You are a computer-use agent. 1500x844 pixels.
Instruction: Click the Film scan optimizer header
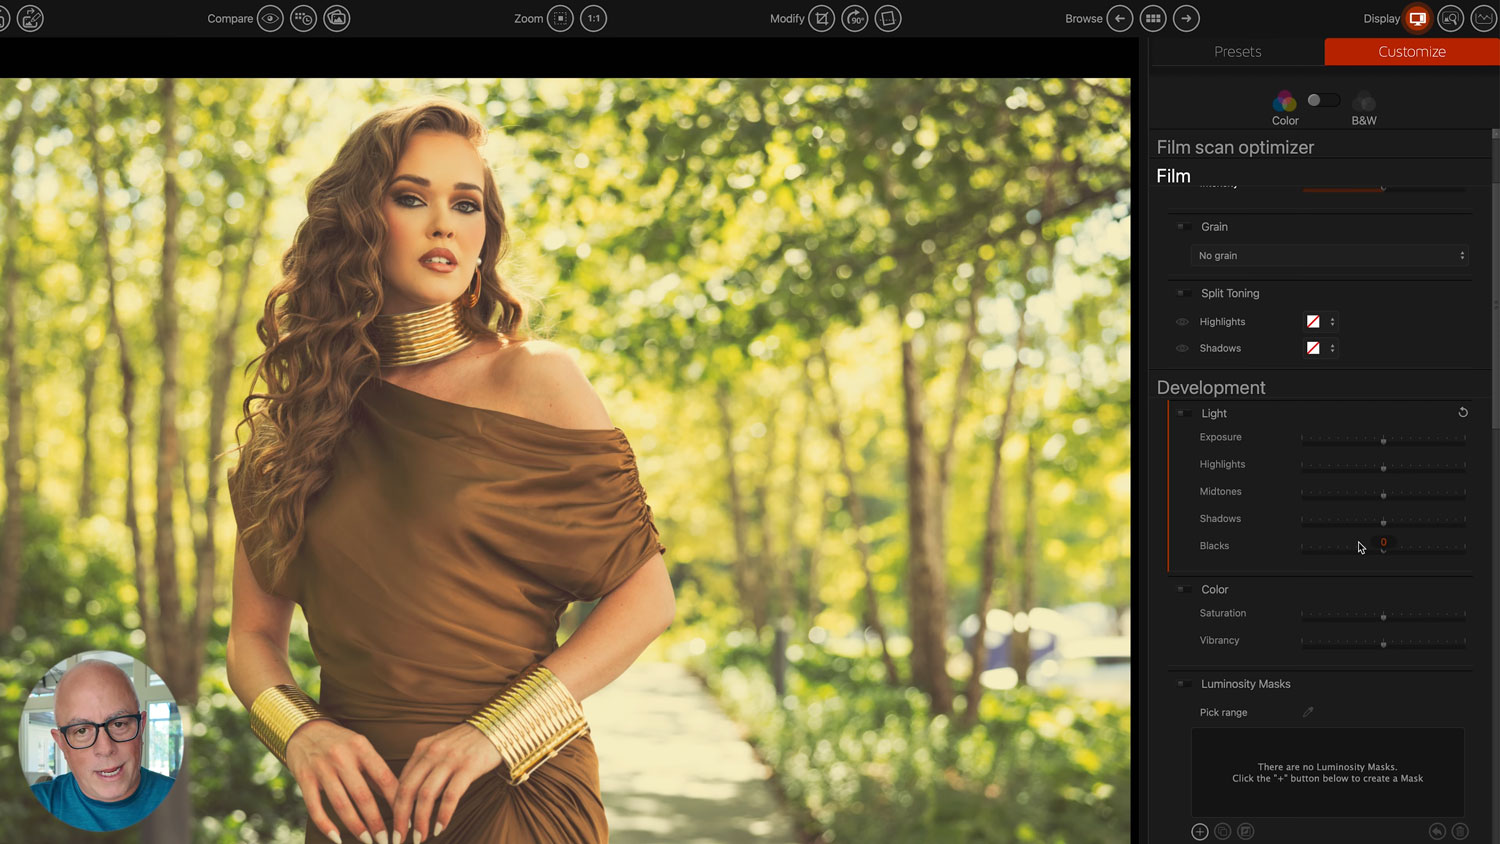click(x=1235, y=147)
